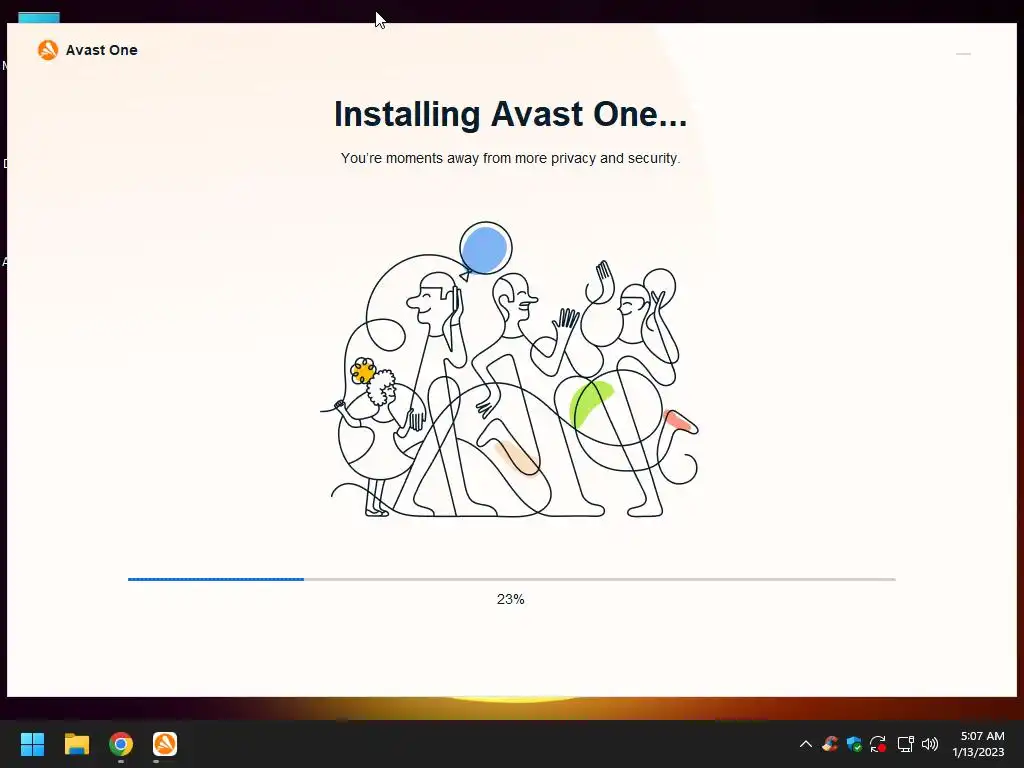Click the CCleaner tray icon

pyautogui.click(x=830, y=744)
